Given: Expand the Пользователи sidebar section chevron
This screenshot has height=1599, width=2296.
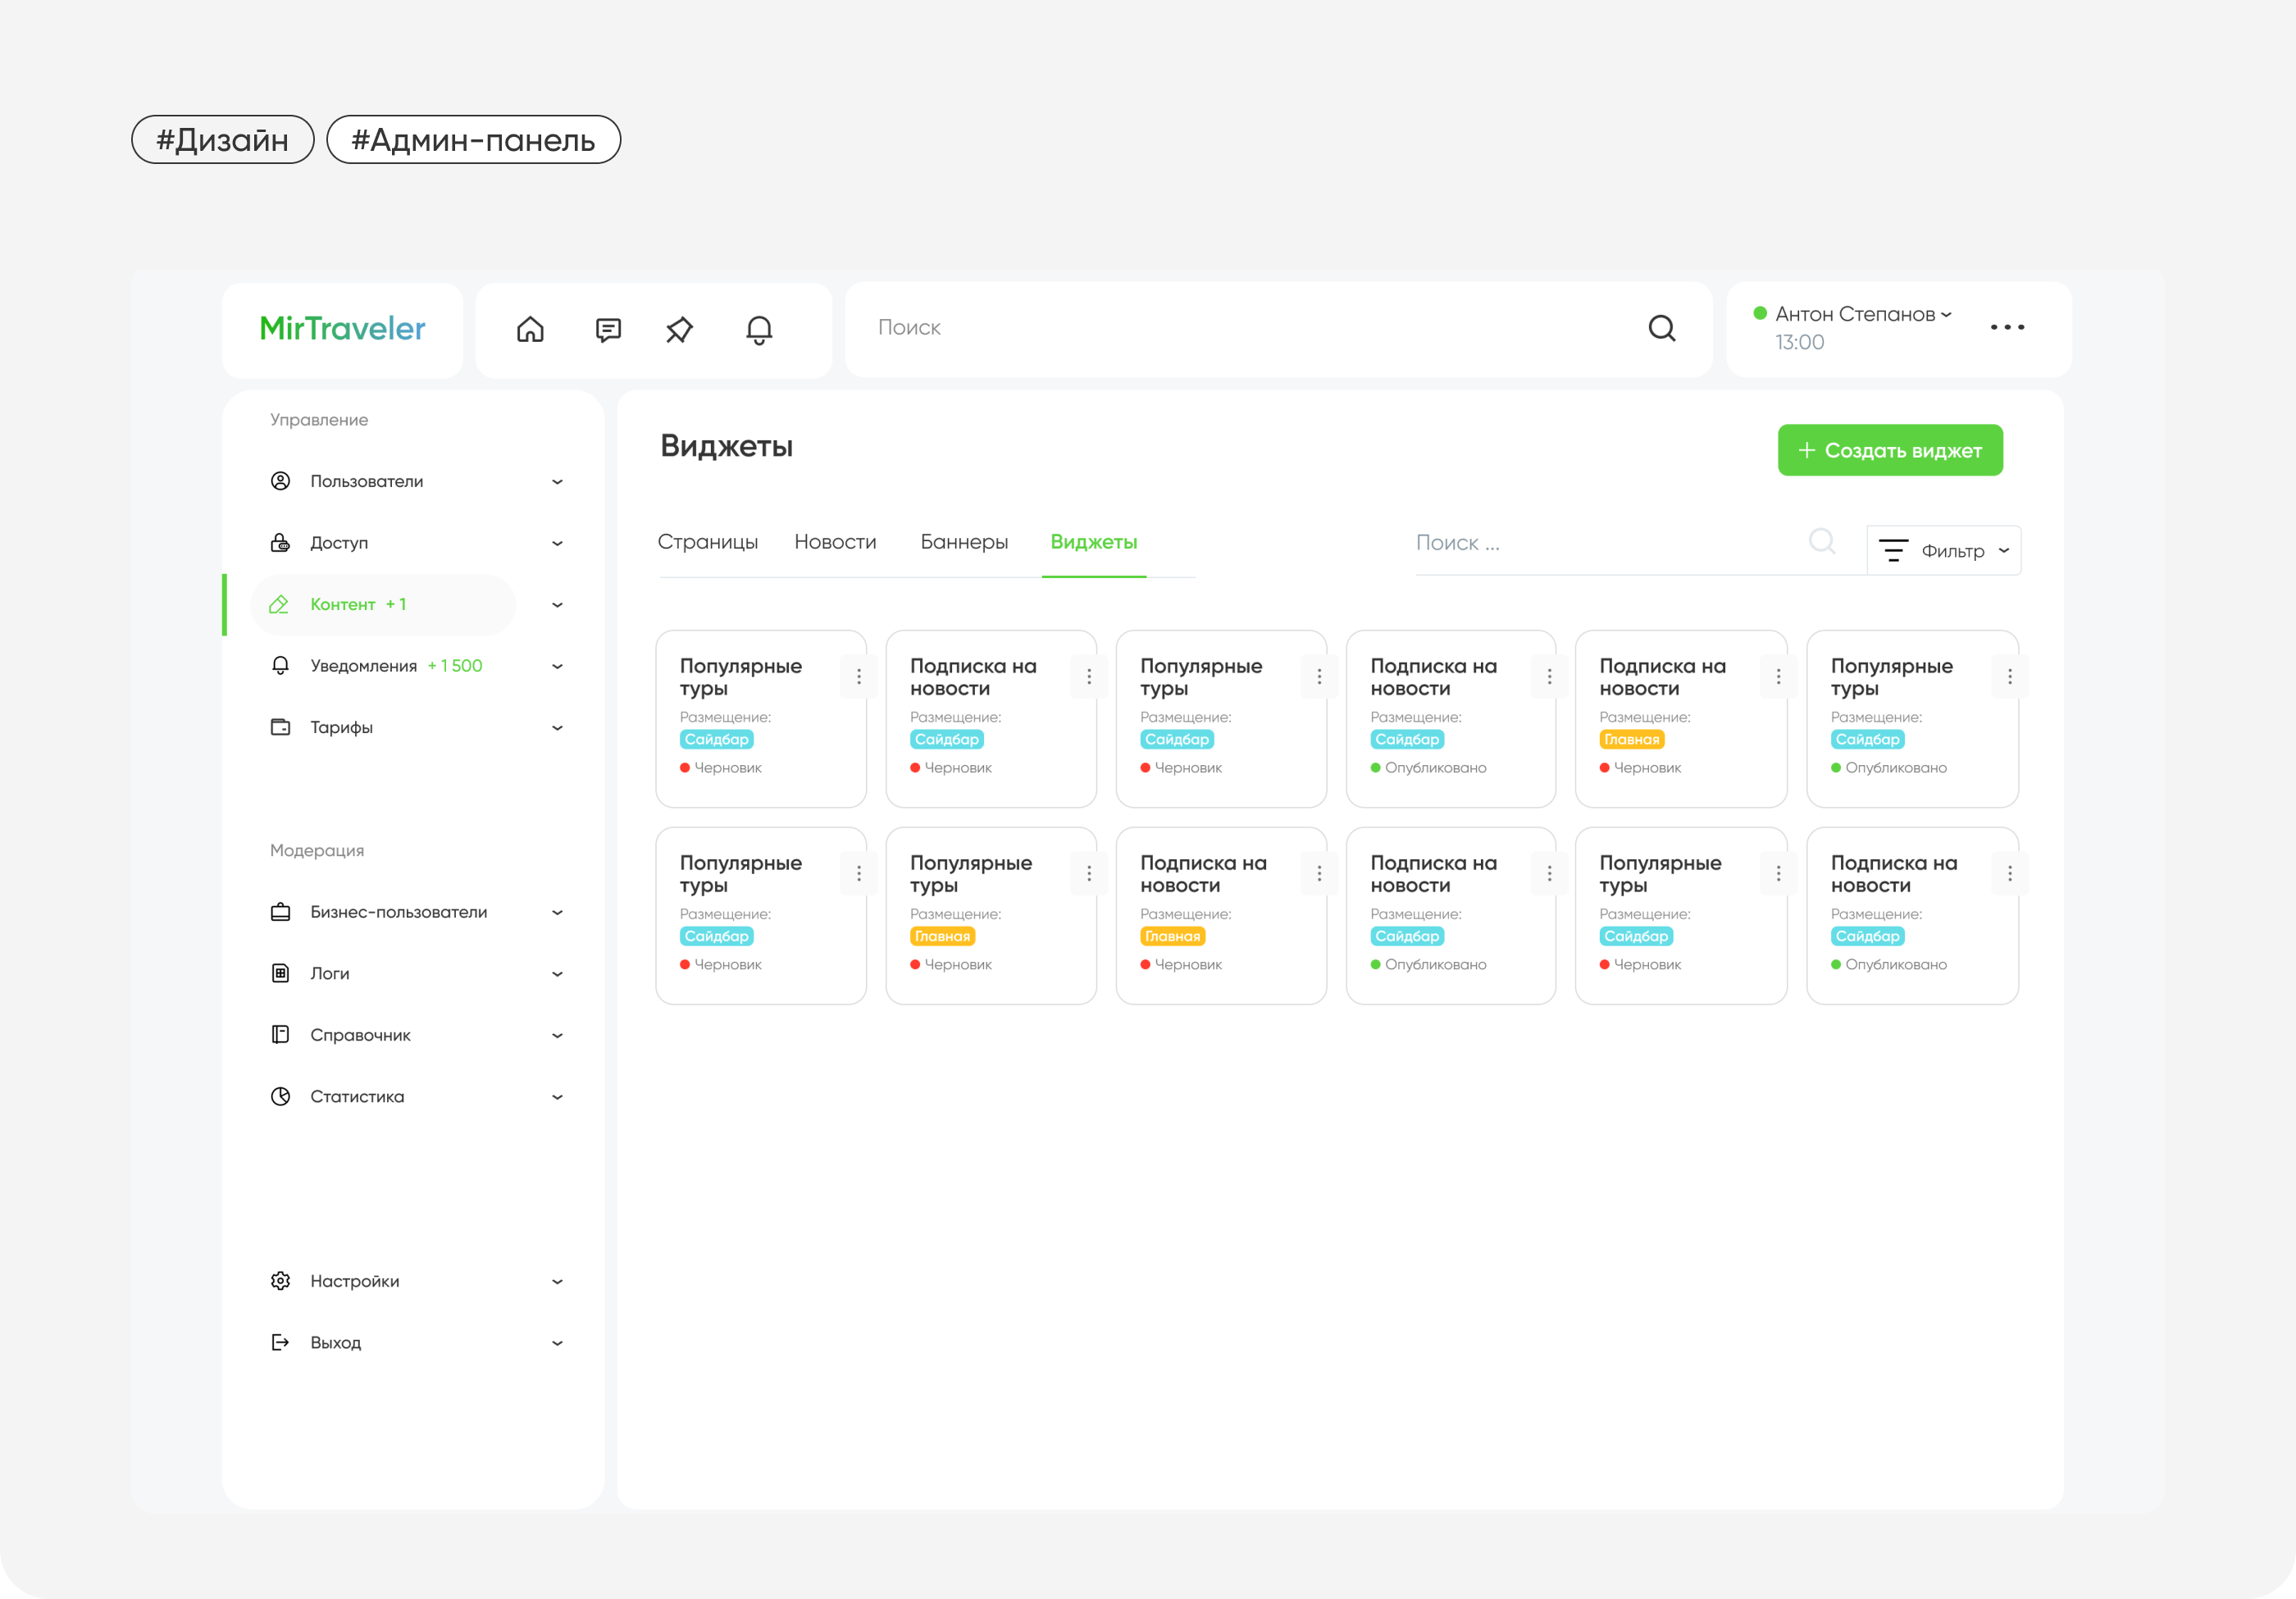Looking at the screenshot, I should (x=557, y=482).
